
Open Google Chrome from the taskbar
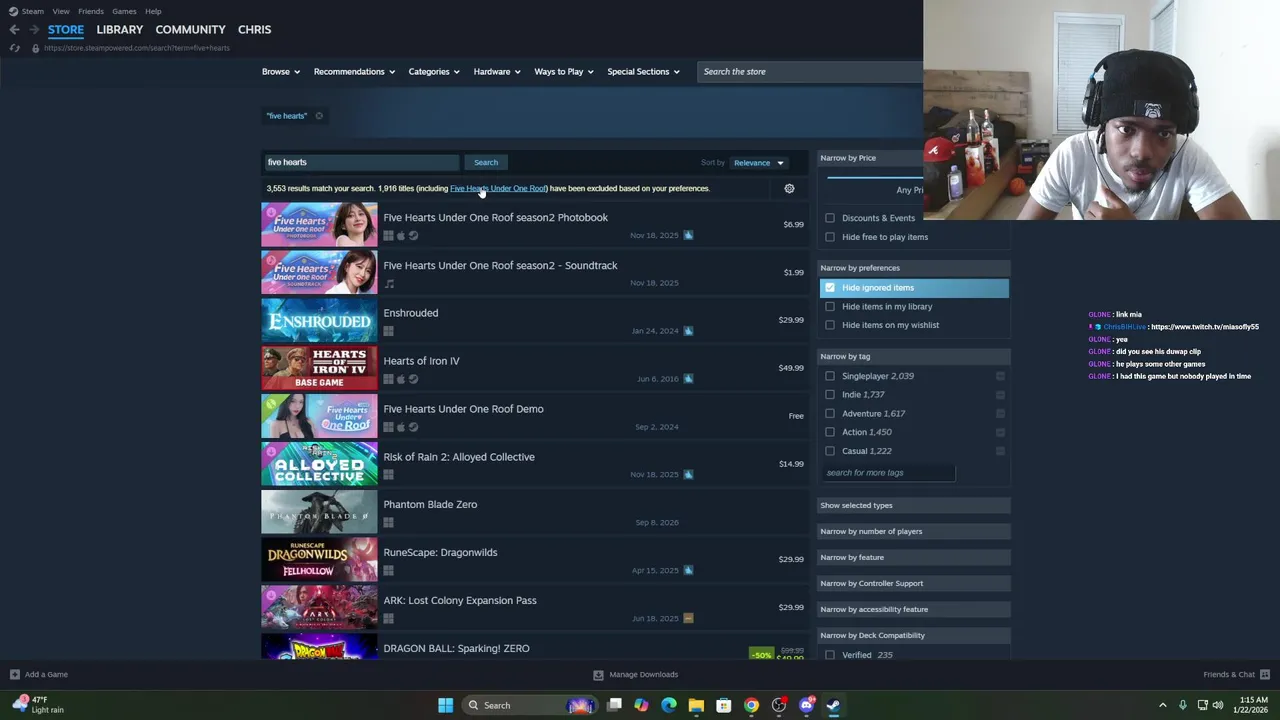(x=751, y=705)
